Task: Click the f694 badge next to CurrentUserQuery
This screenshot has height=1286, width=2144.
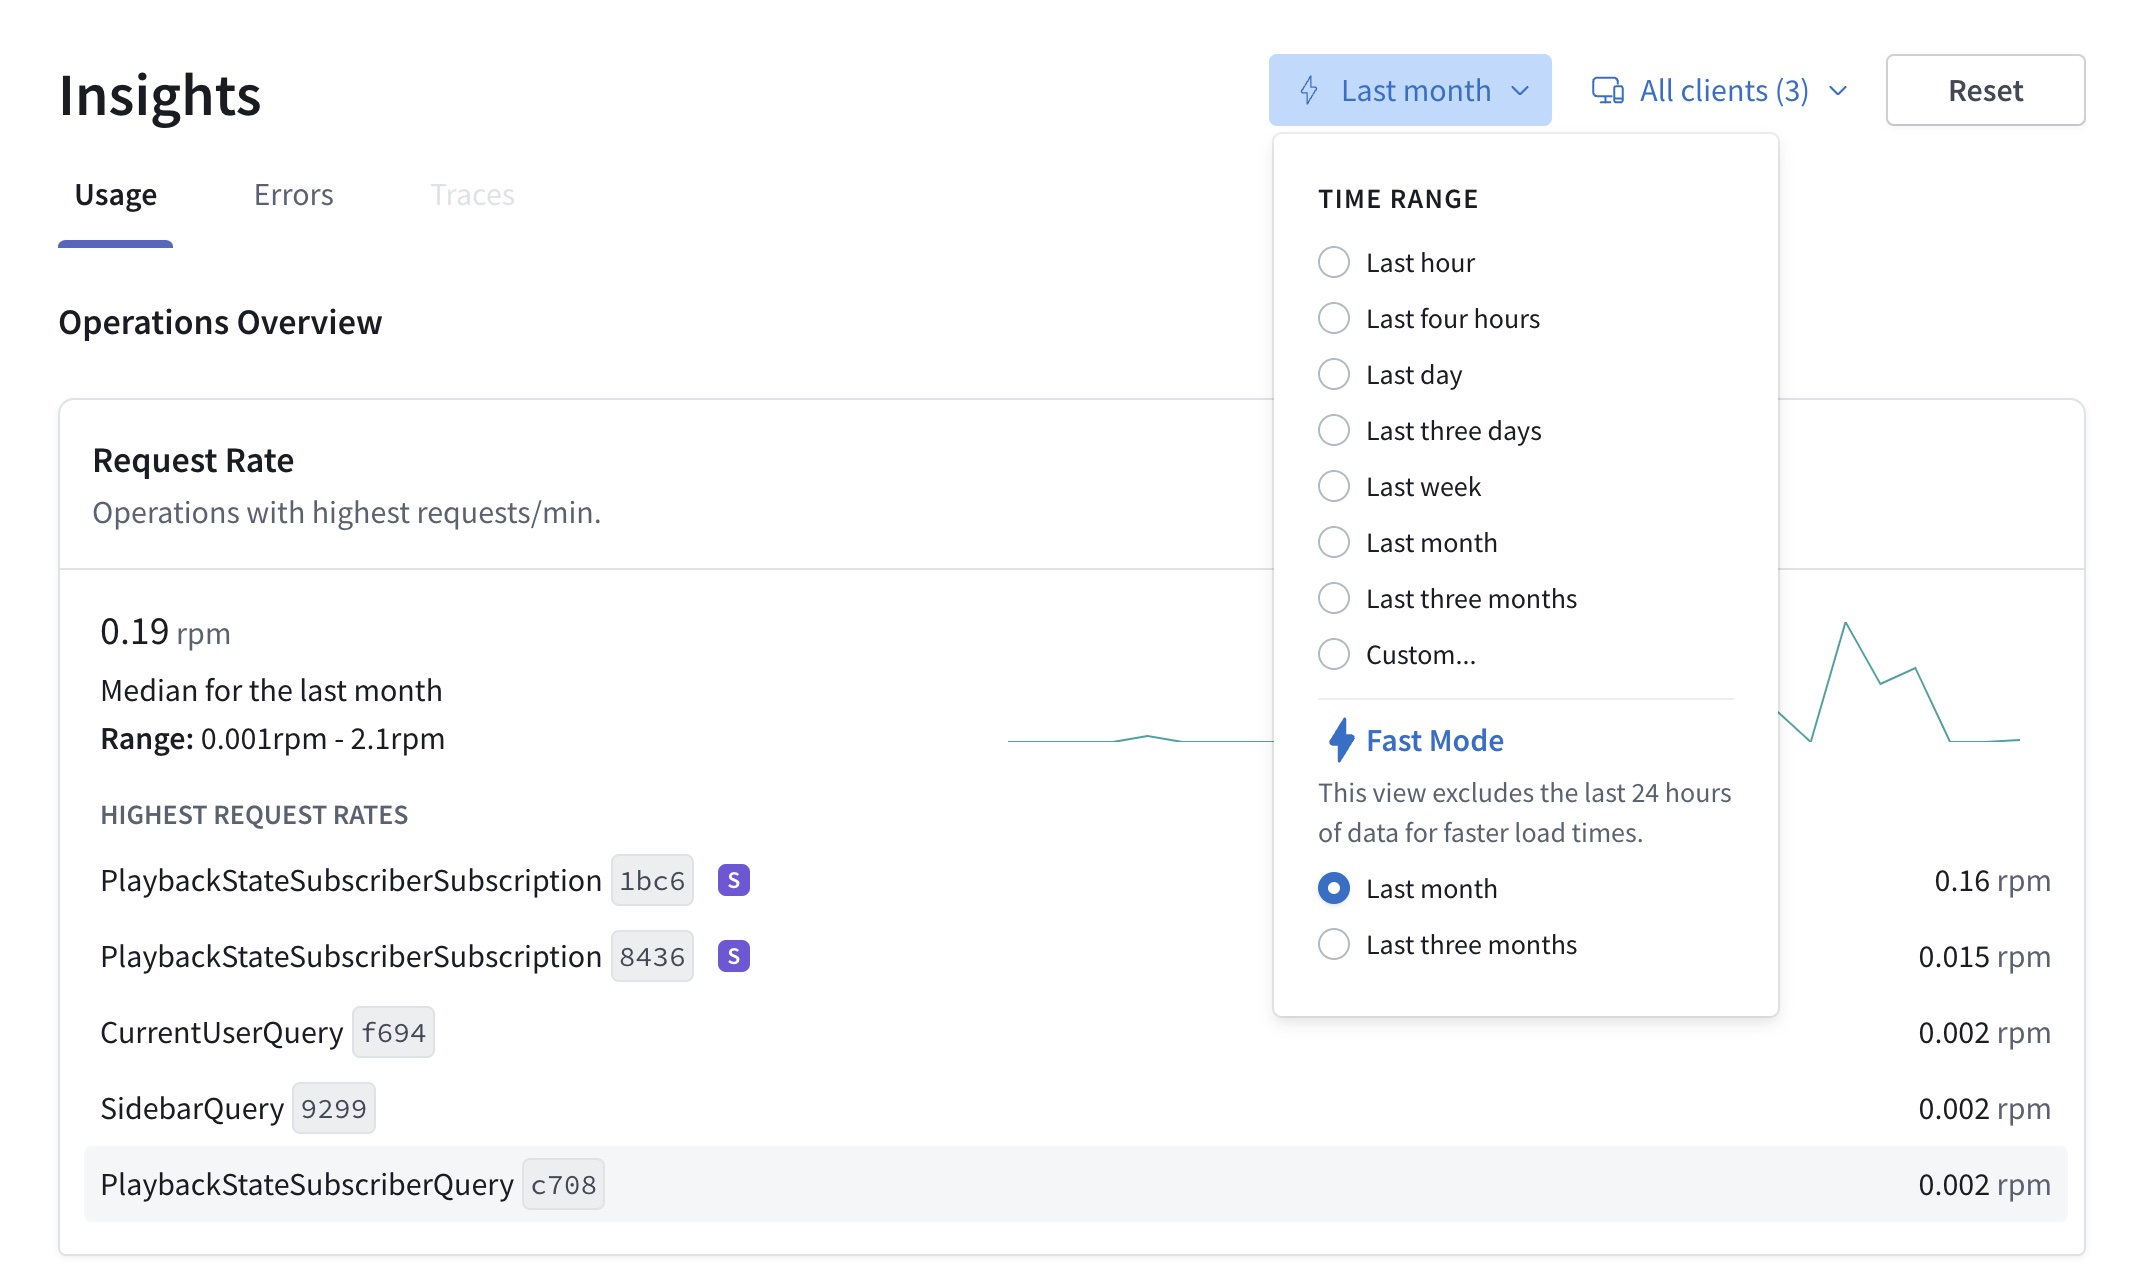Action: (393, 1032)
